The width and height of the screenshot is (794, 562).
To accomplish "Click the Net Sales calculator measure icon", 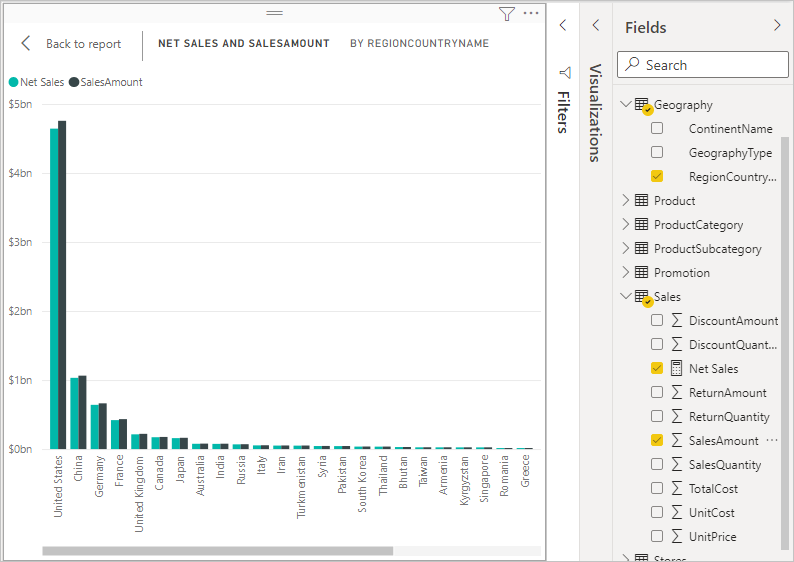I will (677, 369).
